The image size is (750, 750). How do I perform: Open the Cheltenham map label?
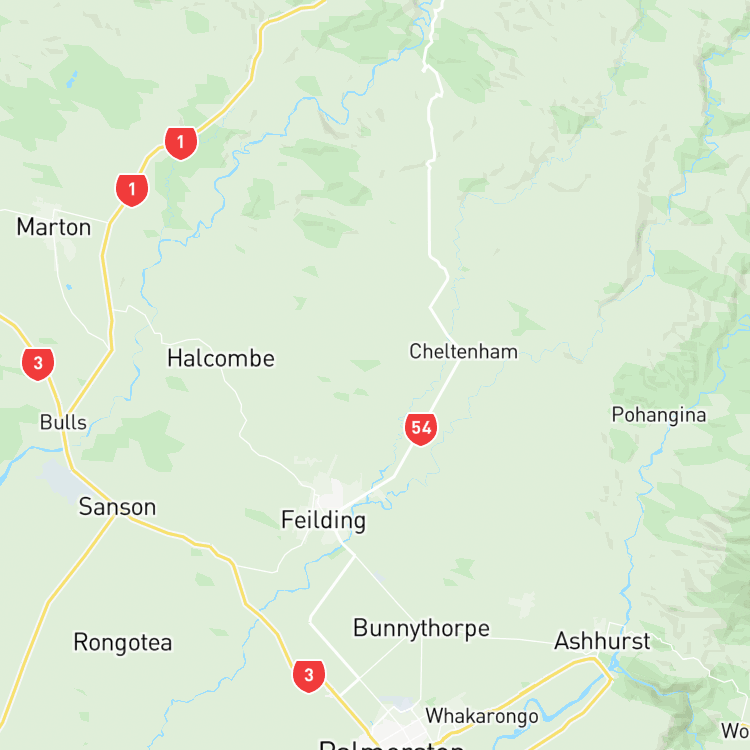(463, 352)
